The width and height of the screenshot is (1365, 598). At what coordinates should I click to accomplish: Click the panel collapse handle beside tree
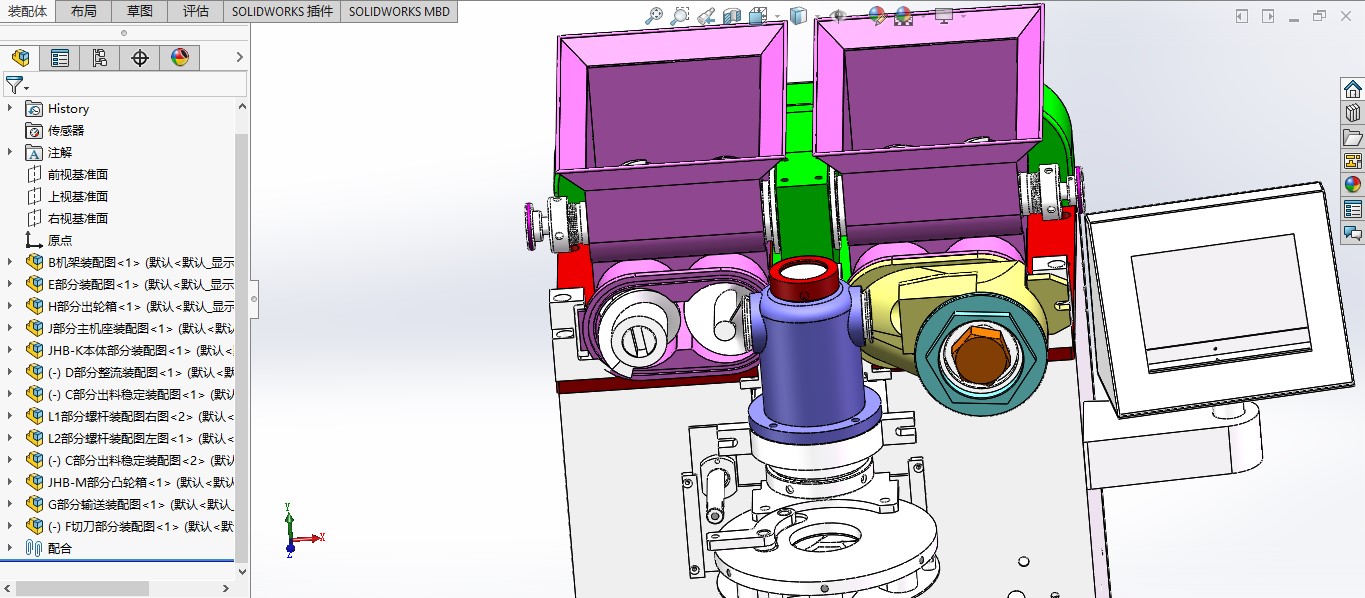point(254,299)
